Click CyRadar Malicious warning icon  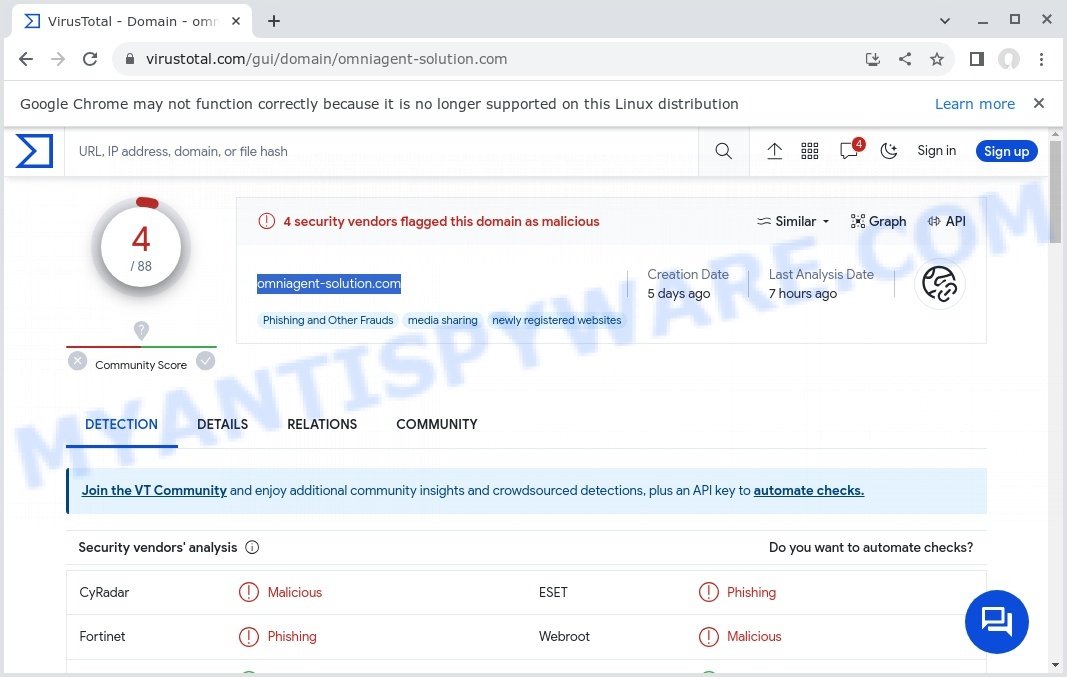click(248, 592)
